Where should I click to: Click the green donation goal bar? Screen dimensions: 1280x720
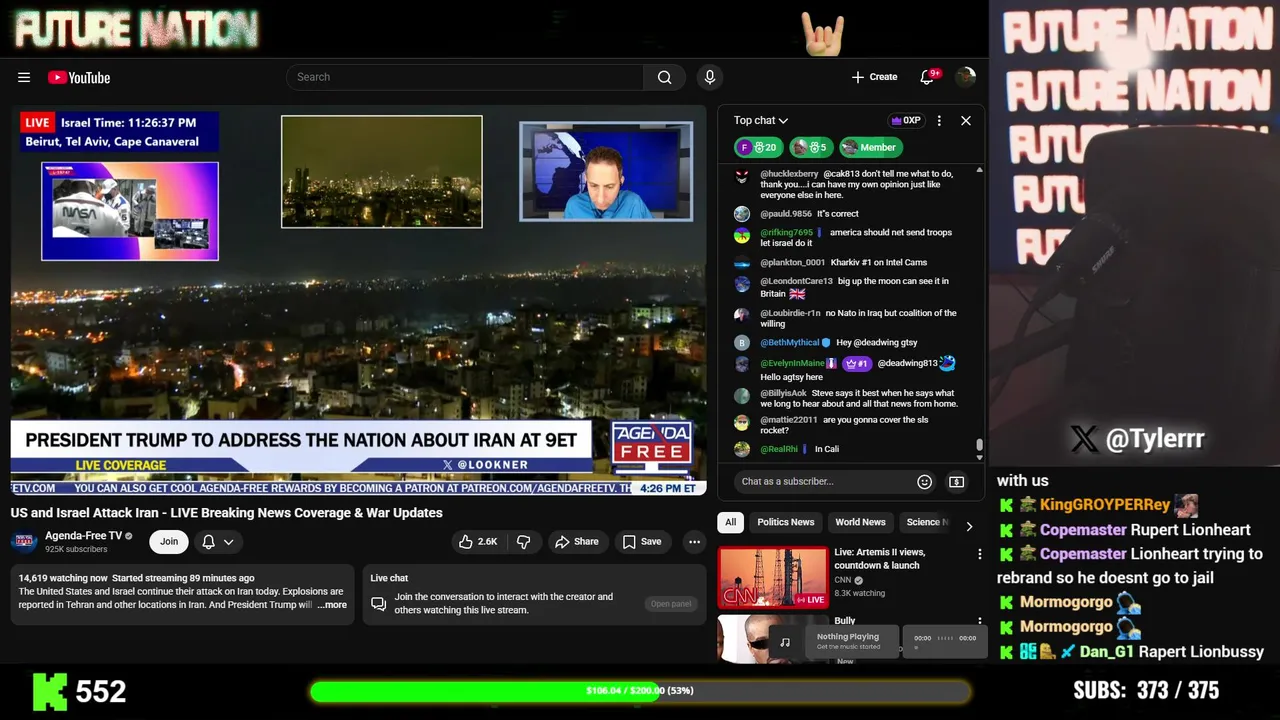point(640,691)
